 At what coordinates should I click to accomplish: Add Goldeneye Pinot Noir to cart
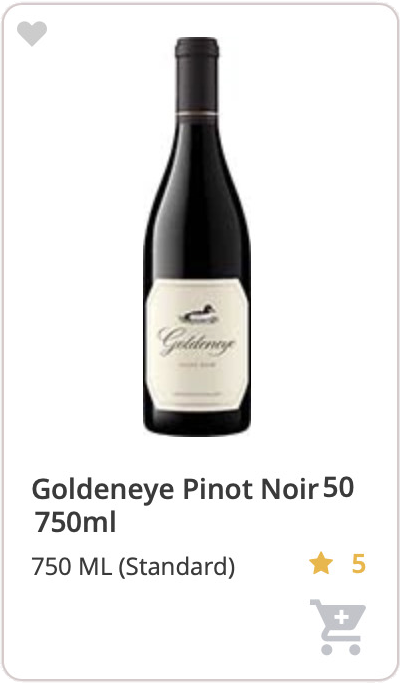(x=338, y=627)
